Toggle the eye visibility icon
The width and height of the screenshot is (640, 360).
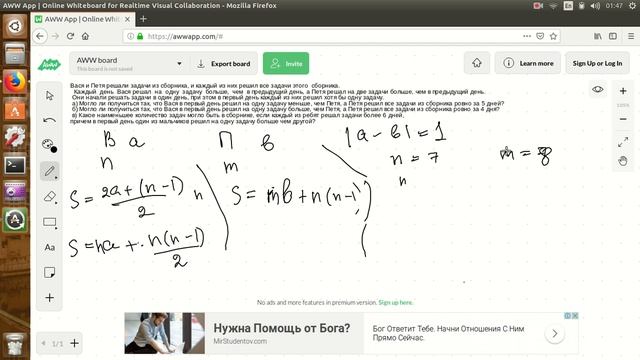tap(598, 89)
